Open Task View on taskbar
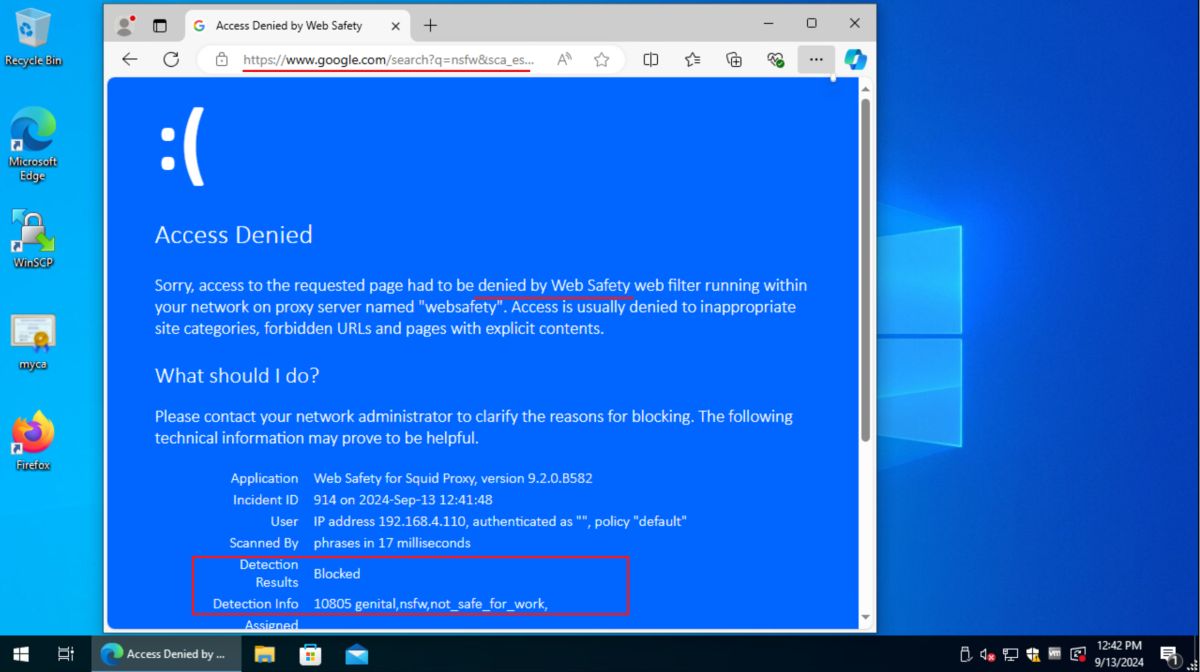 pyautogui.click(x=66, y=654)
